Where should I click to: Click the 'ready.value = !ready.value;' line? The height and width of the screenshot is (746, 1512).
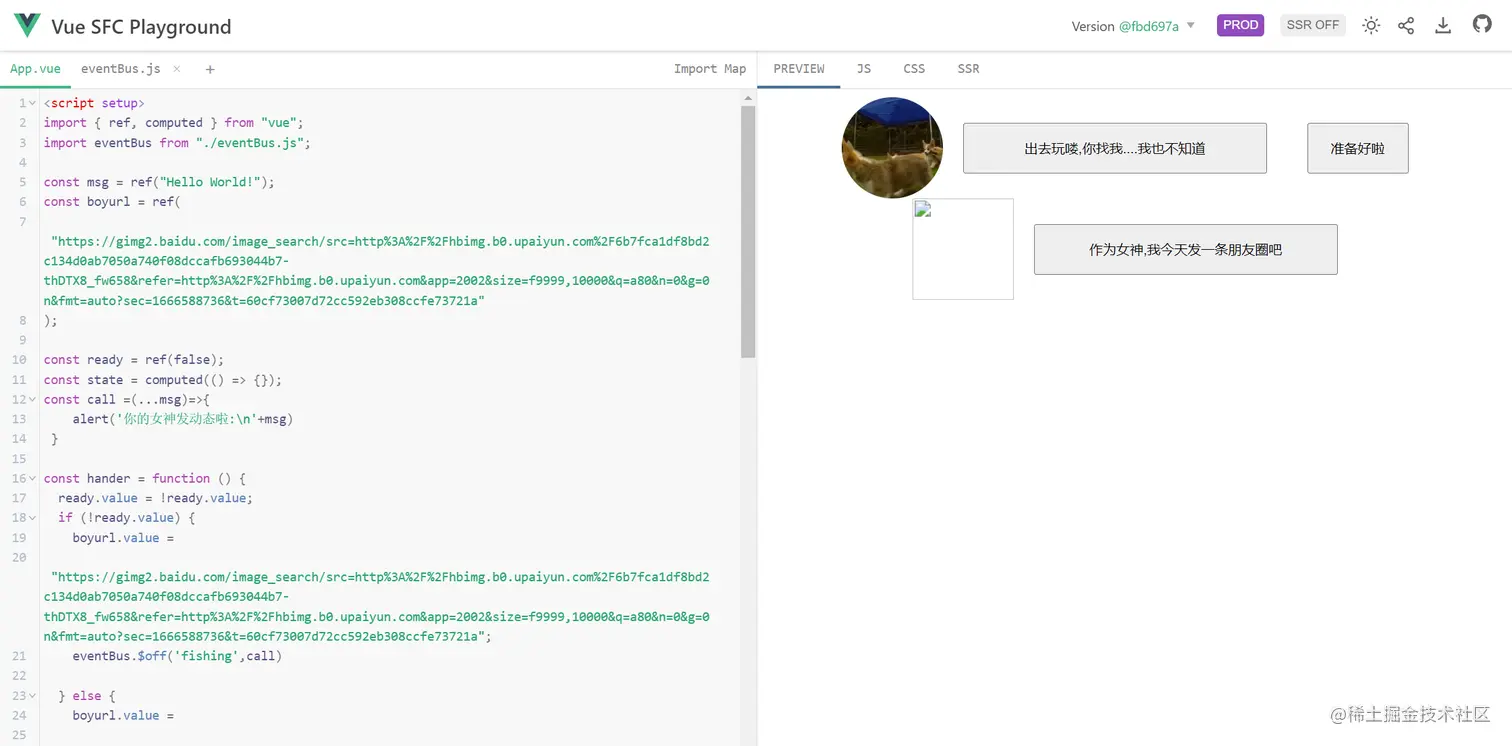click(155, 498)
